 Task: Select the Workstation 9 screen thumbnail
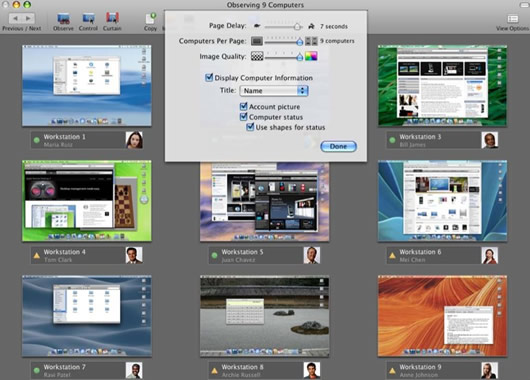pyautogui.click(x=442, y=316)
